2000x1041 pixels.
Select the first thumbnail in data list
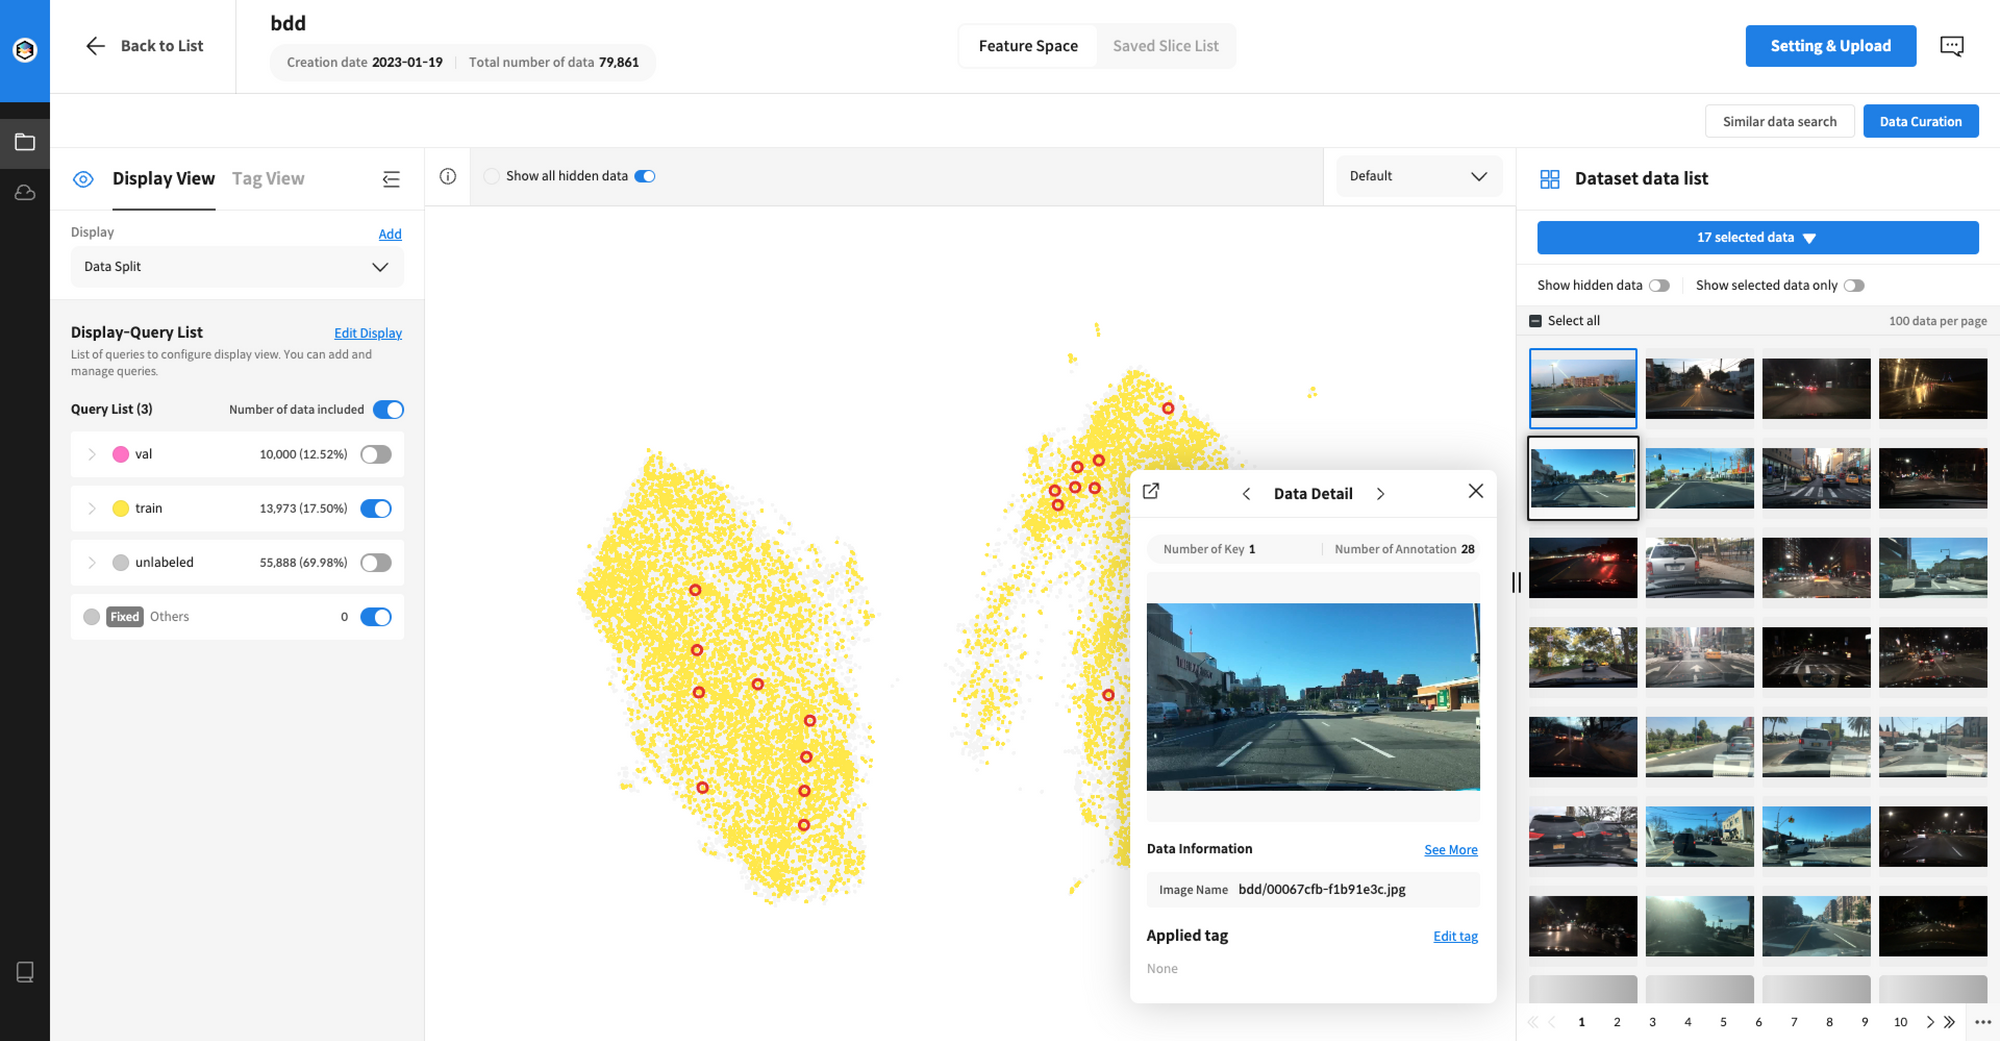pos(1583,388)
